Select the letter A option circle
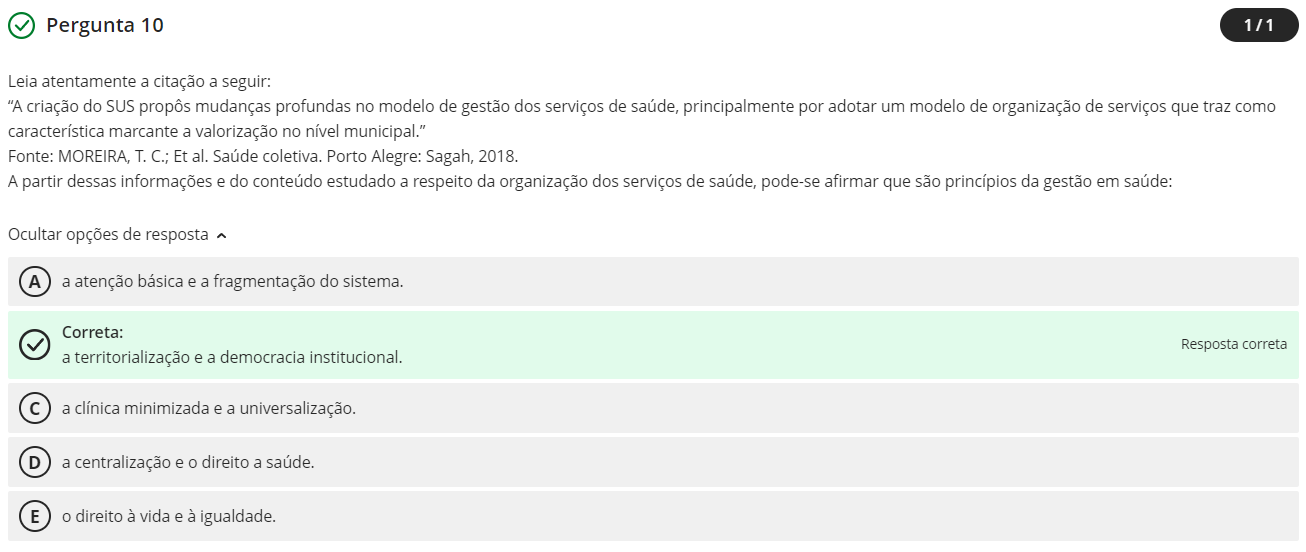Viewport: 1306px width, 552px height. coord(35,282)
